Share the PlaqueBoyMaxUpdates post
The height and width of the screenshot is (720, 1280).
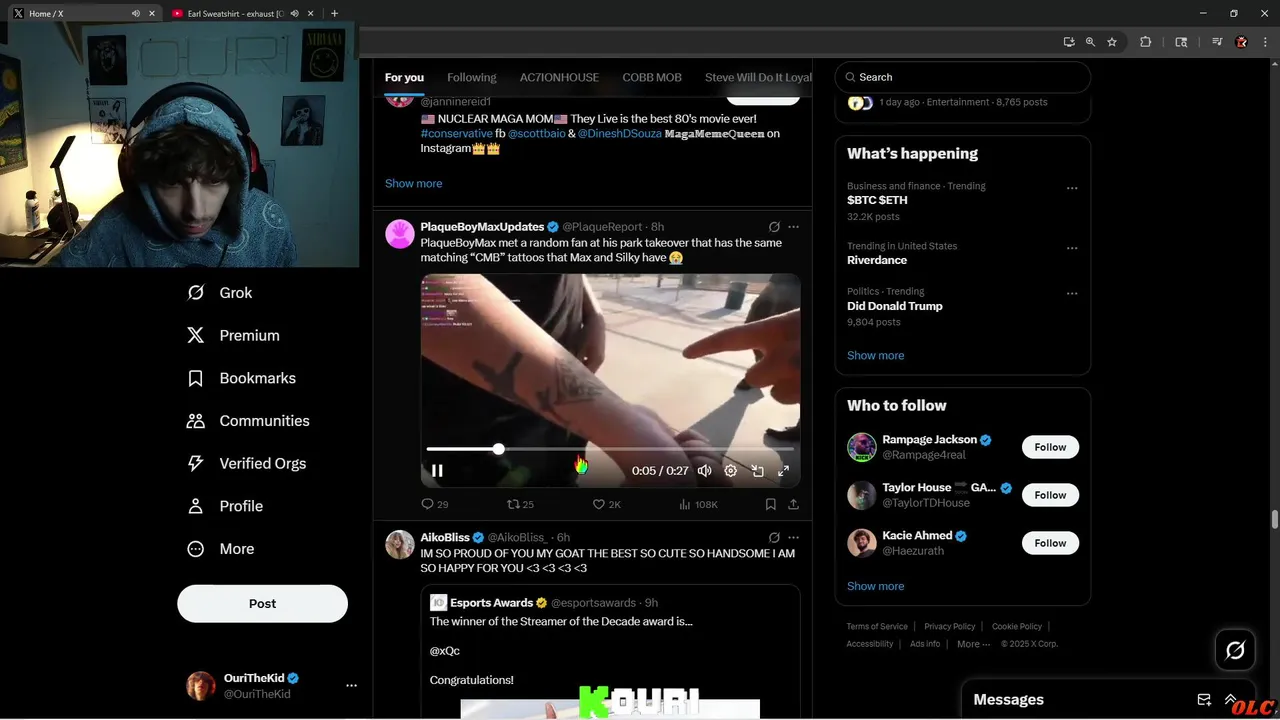pyautogui.click(x=794, y=505)
